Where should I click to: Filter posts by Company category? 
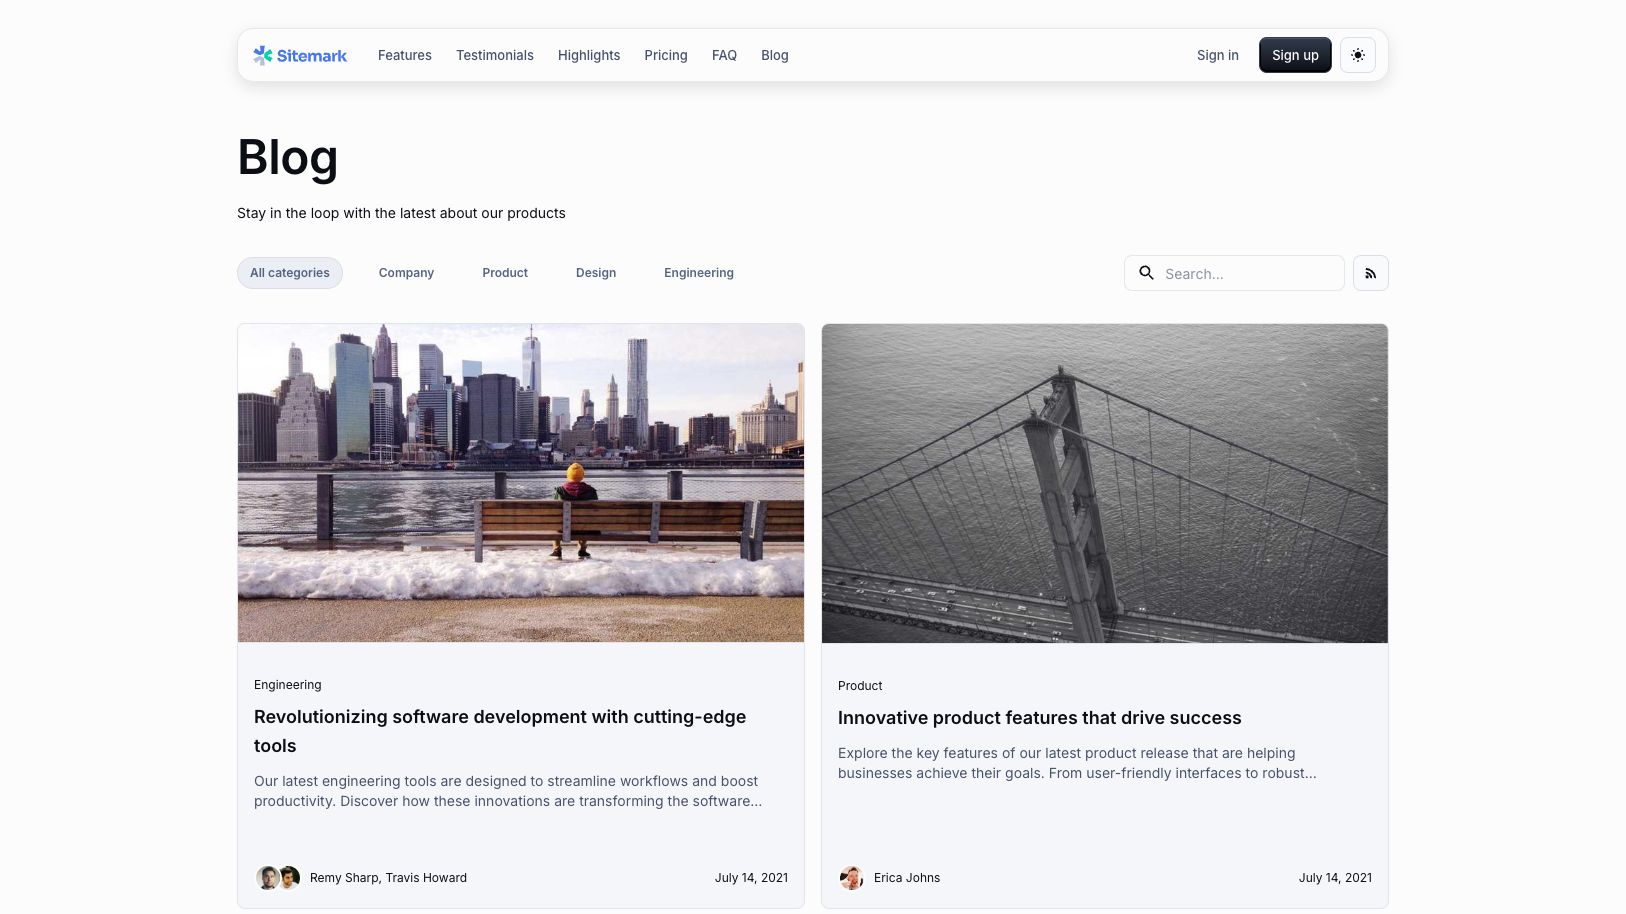click(406, 273)
